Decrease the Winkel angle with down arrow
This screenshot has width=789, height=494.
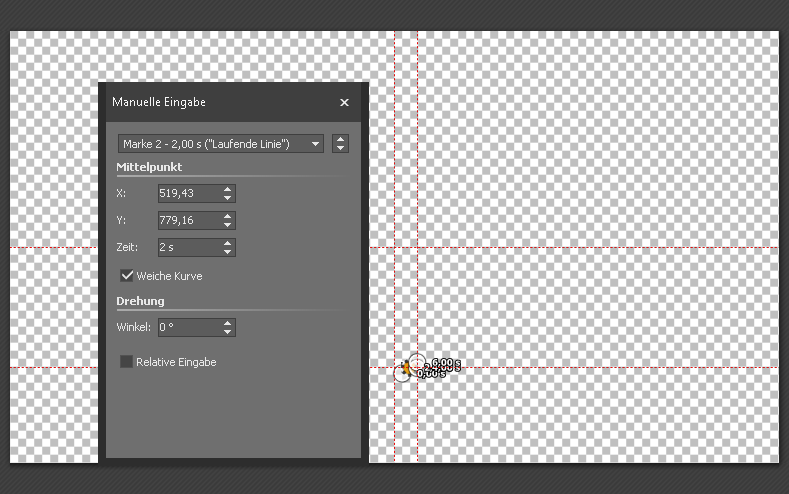[228, 331]
